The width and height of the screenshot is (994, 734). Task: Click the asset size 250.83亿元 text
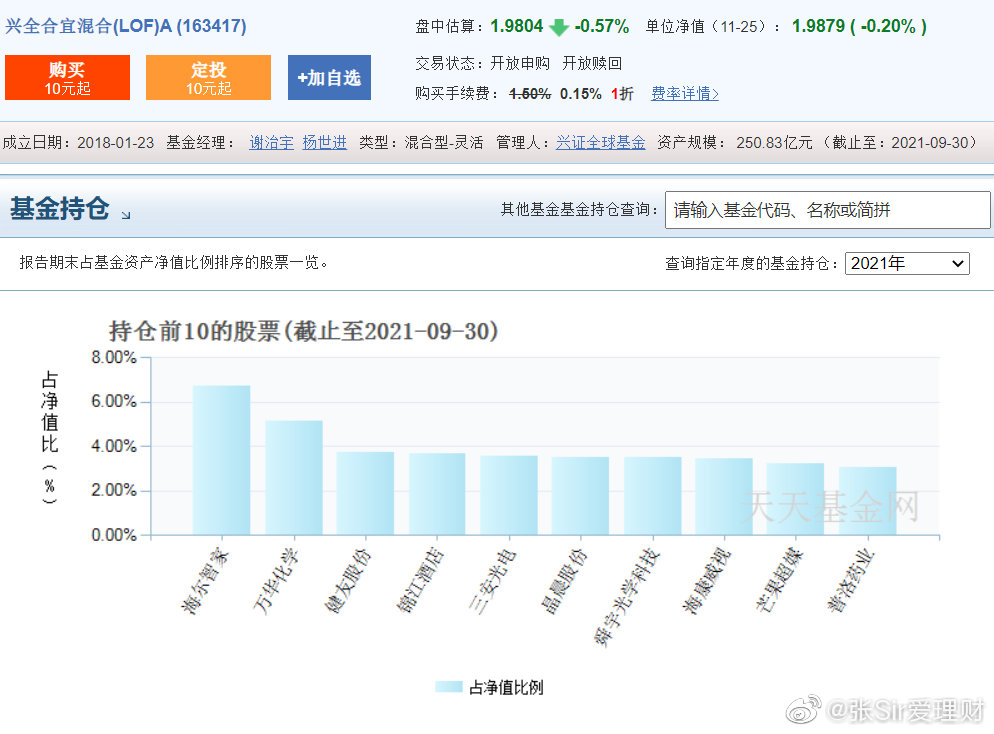coord(774,143)
